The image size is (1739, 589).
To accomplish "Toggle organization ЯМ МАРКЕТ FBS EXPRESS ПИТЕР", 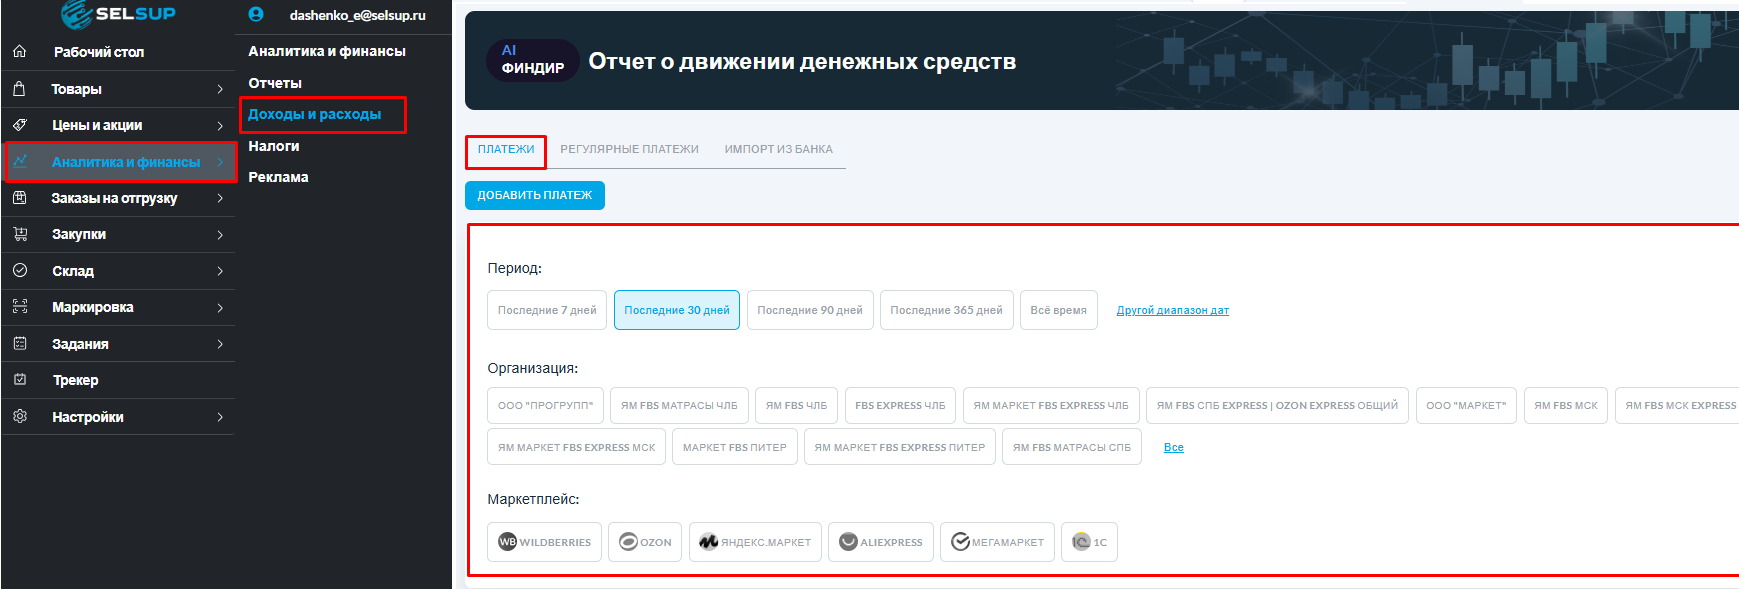I will [x=900, y=447].
